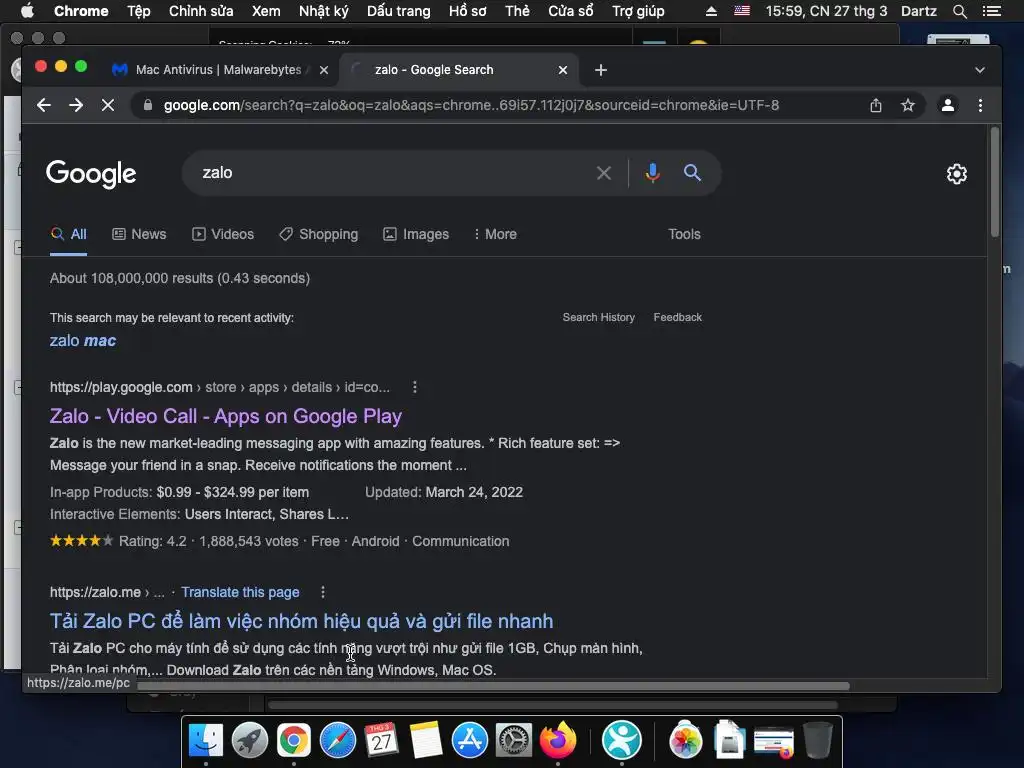Open Launchpad rocket in dock
This screenshot has height=768, width=1024.
[249, 741]
